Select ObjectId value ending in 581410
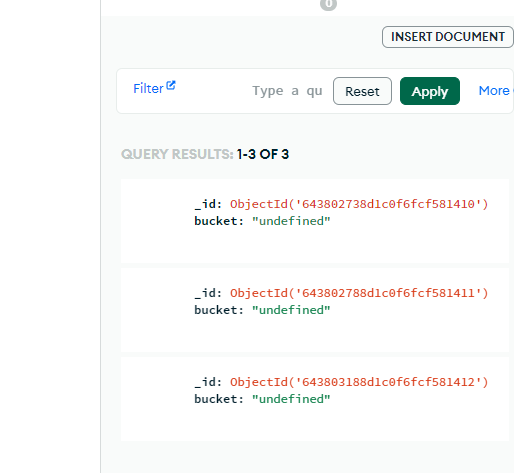 [359, 204]
